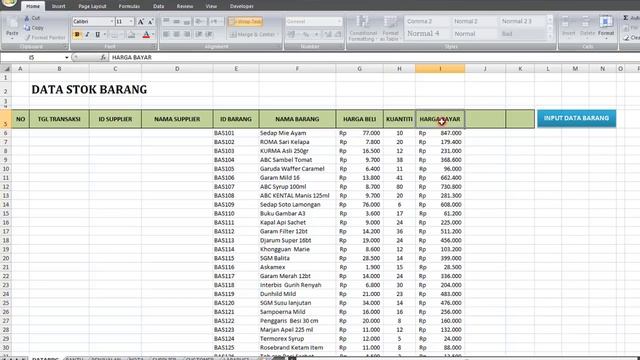Apply the Normal 4 cell style
Image resolution: width=640 pixels, height=360 pixels.
point(427,33)
